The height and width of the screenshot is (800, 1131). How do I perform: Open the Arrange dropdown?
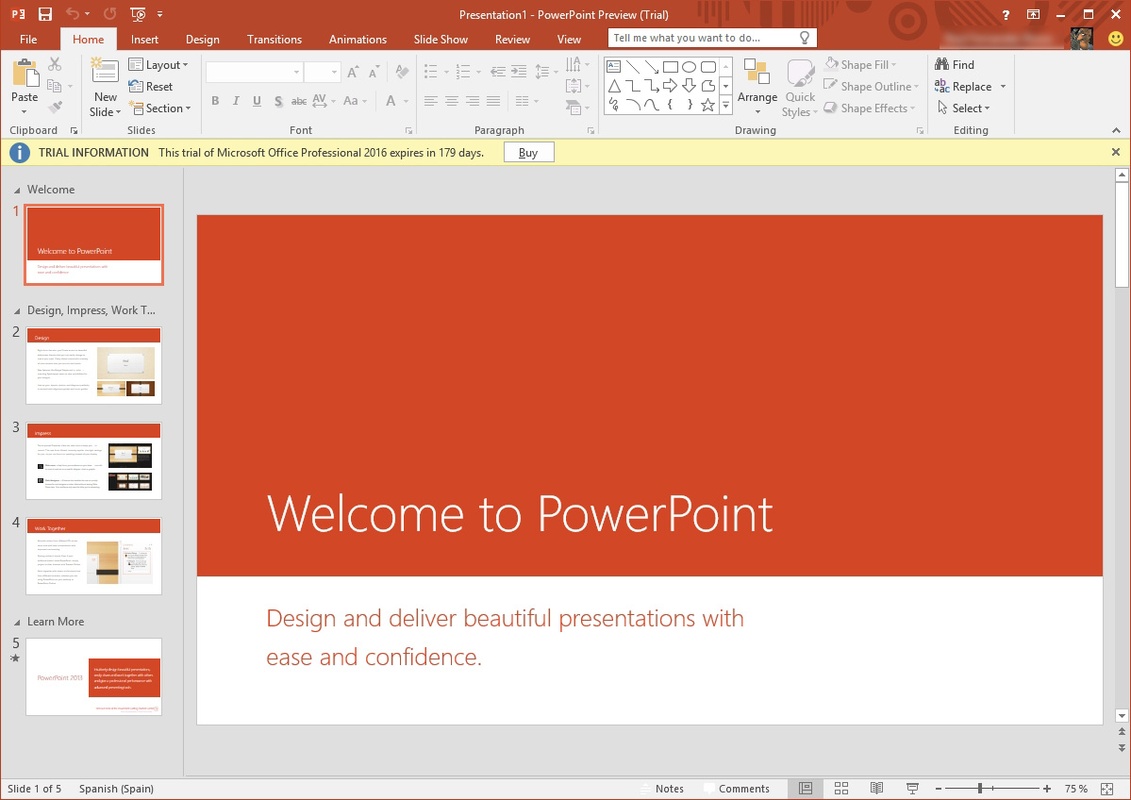click(x=757, y=98)
